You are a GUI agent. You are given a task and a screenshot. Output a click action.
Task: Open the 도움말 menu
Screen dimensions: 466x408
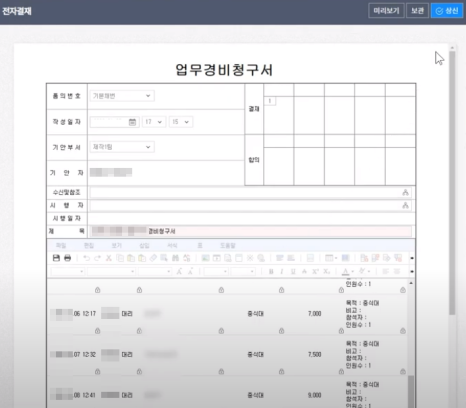click(x=228, y=246)
